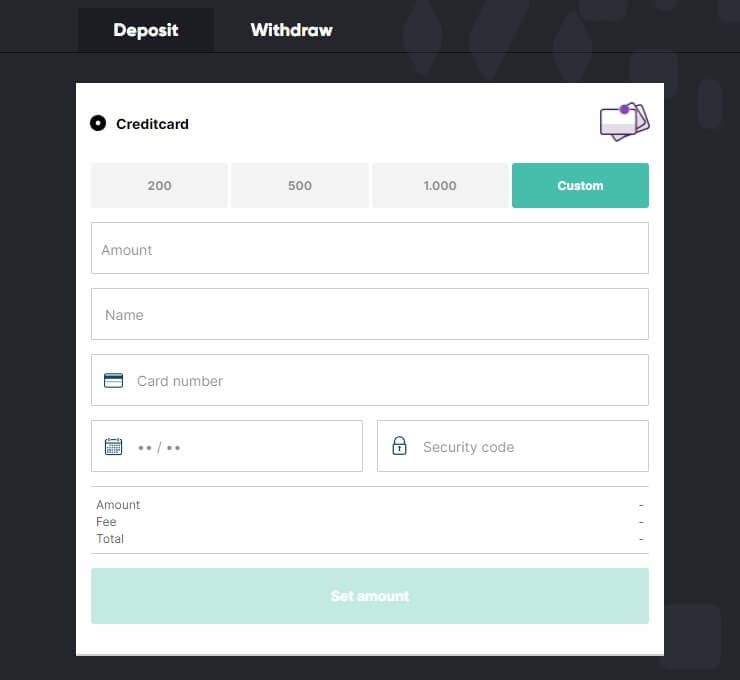This screenshot has width=740, height=680.
Task: Open the Deposit tab
Action: 146,30
